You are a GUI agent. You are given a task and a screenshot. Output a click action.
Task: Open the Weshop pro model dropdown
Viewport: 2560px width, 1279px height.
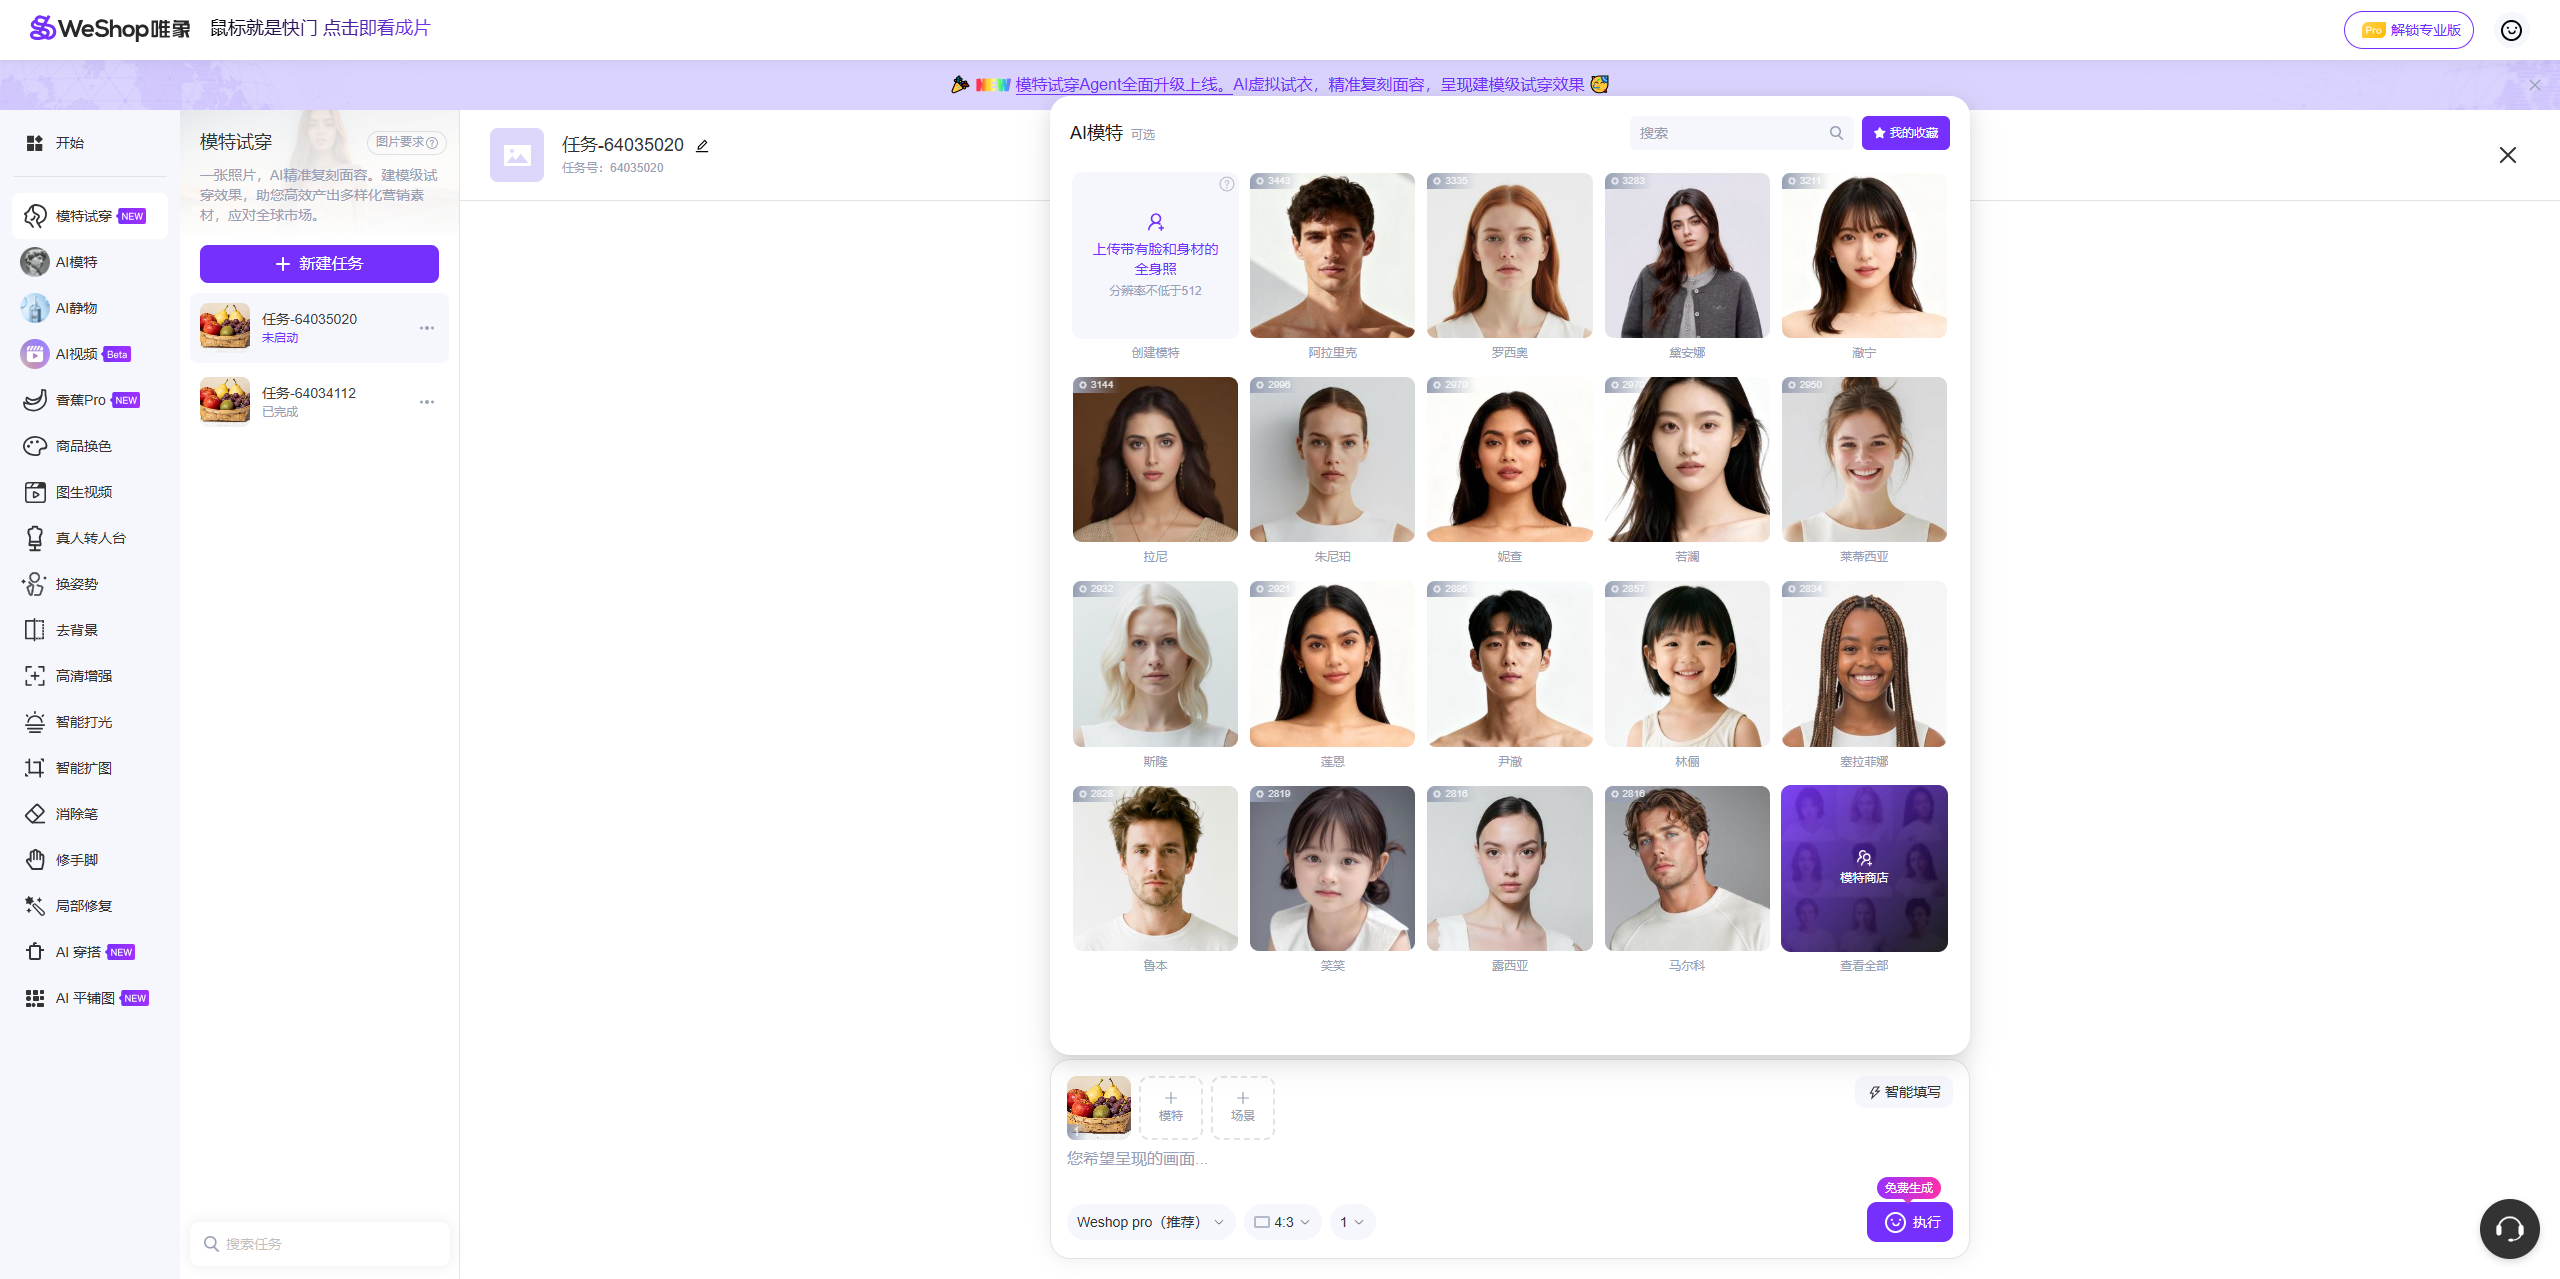(x=1148, y=1221)
